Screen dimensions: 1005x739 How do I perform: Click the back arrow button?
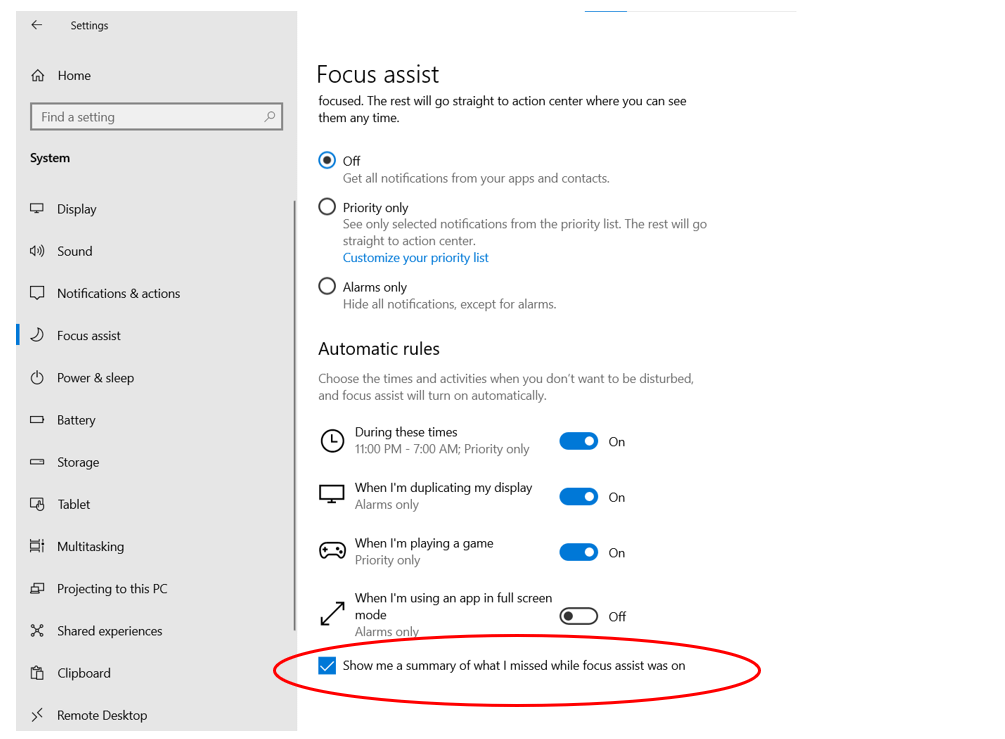click(x=34, y=25)
